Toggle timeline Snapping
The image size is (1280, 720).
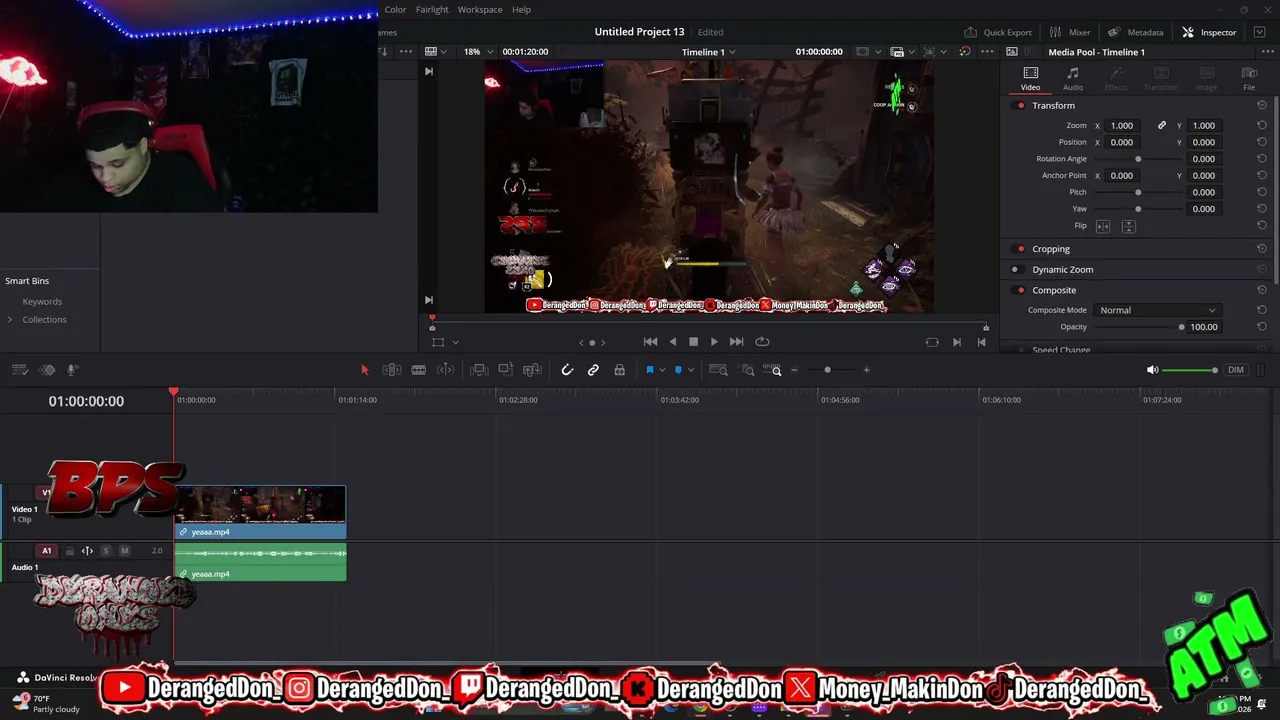coord(567,370)
